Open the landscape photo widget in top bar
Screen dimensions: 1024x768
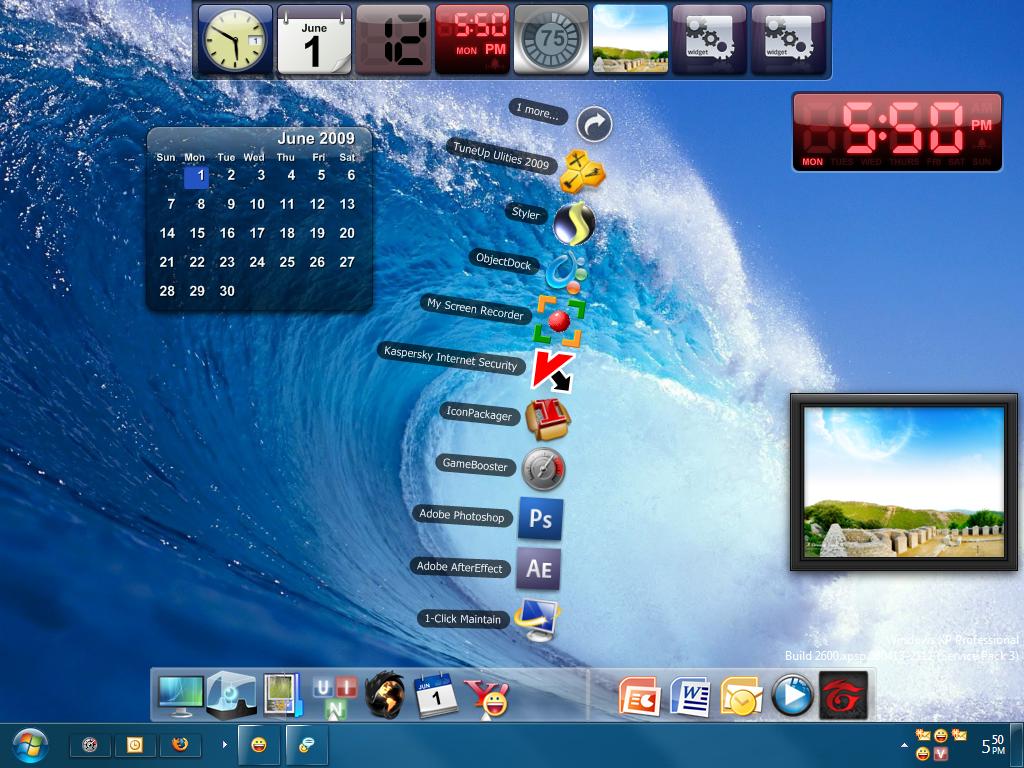pos(630,40)
